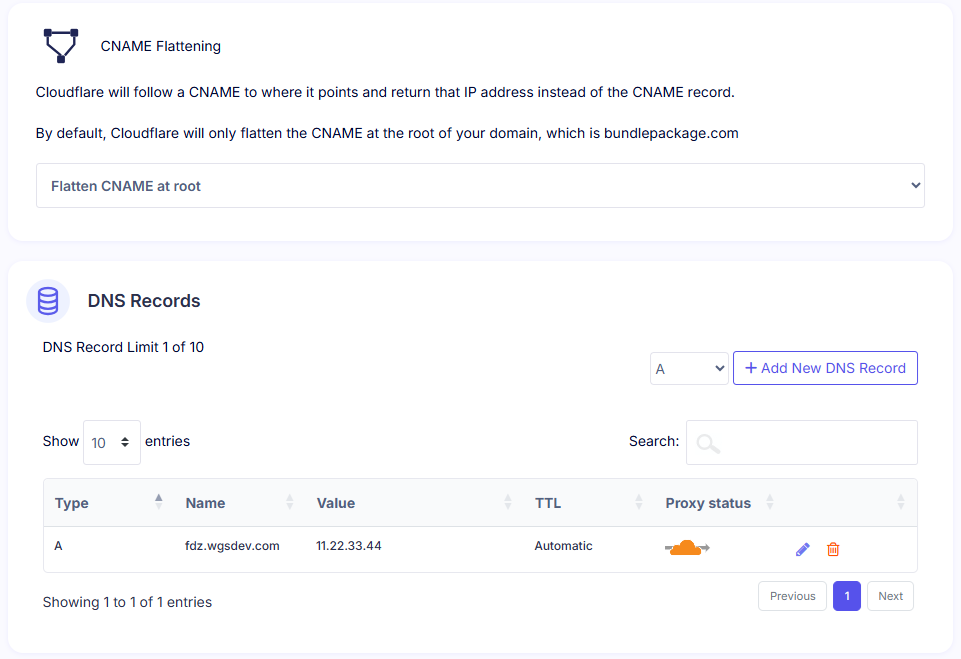This screenshot has height=659, width=961.
Task: Click the DNS Records heading
Action: [144, 301]
